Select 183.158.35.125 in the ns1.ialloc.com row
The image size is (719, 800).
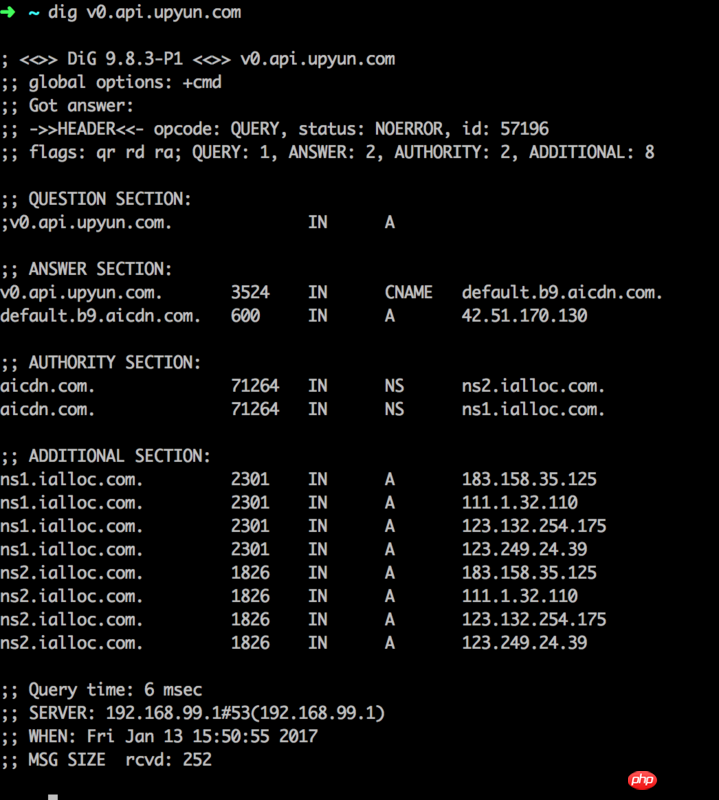[x=529, y=480]
